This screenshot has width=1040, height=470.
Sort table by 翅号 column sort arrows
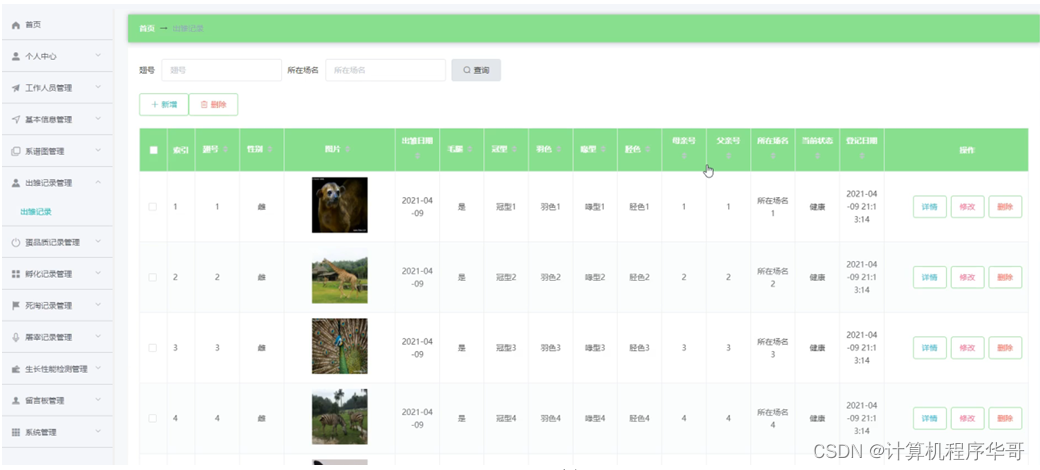[226, 150]
